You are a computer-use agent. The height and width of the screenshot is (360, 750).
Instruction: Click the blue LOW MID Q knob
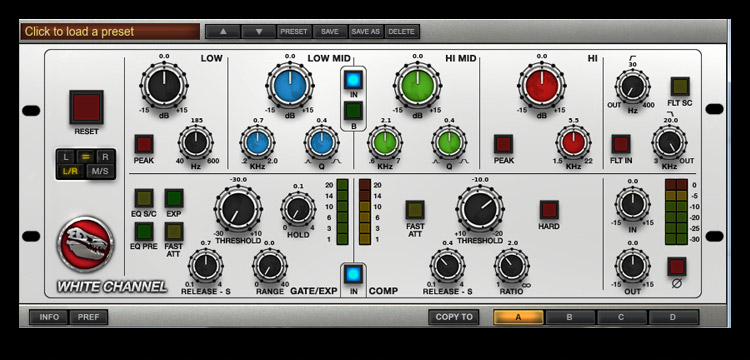[x=322, y=142]
